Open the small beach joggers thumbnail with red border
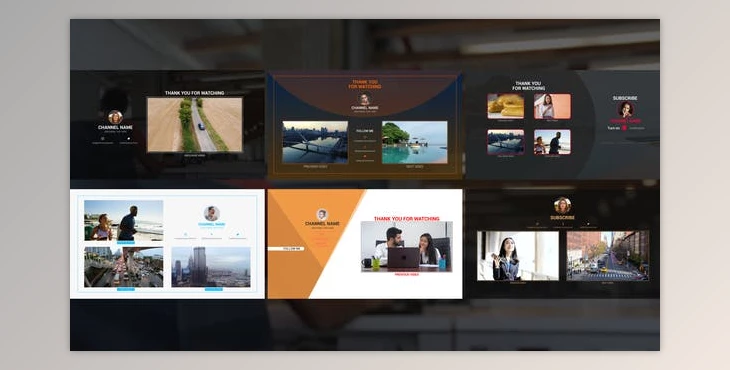The width and height of the screenshot is (730, 370). point(552,142)
